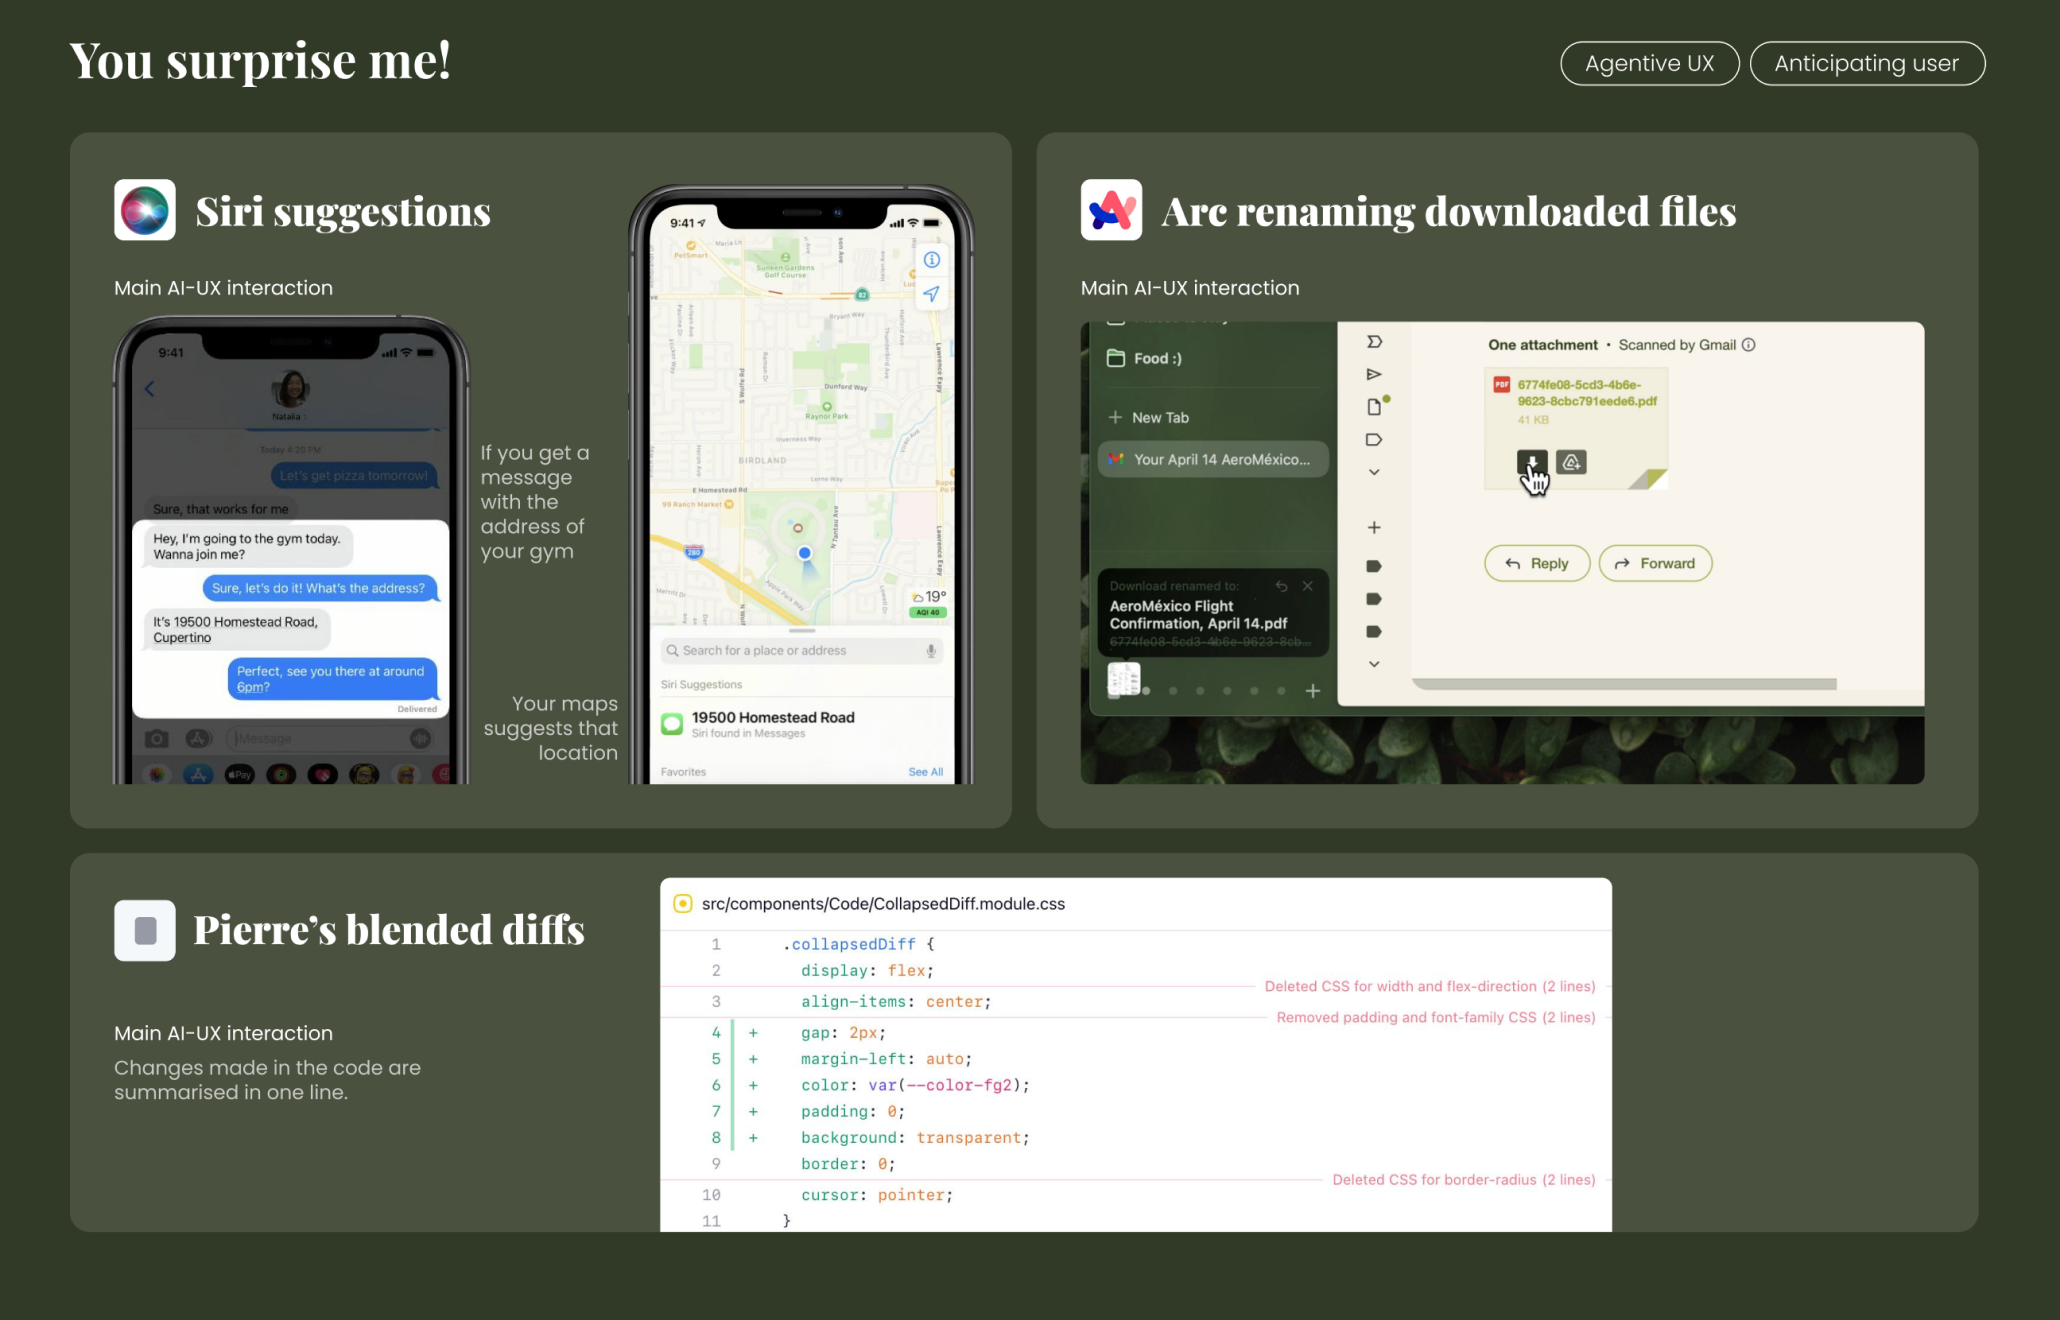Expand the lower Gmail labels chevron
Image resolution: width=2060 pixels, height=1320 pixels.
pos(1374,664)
